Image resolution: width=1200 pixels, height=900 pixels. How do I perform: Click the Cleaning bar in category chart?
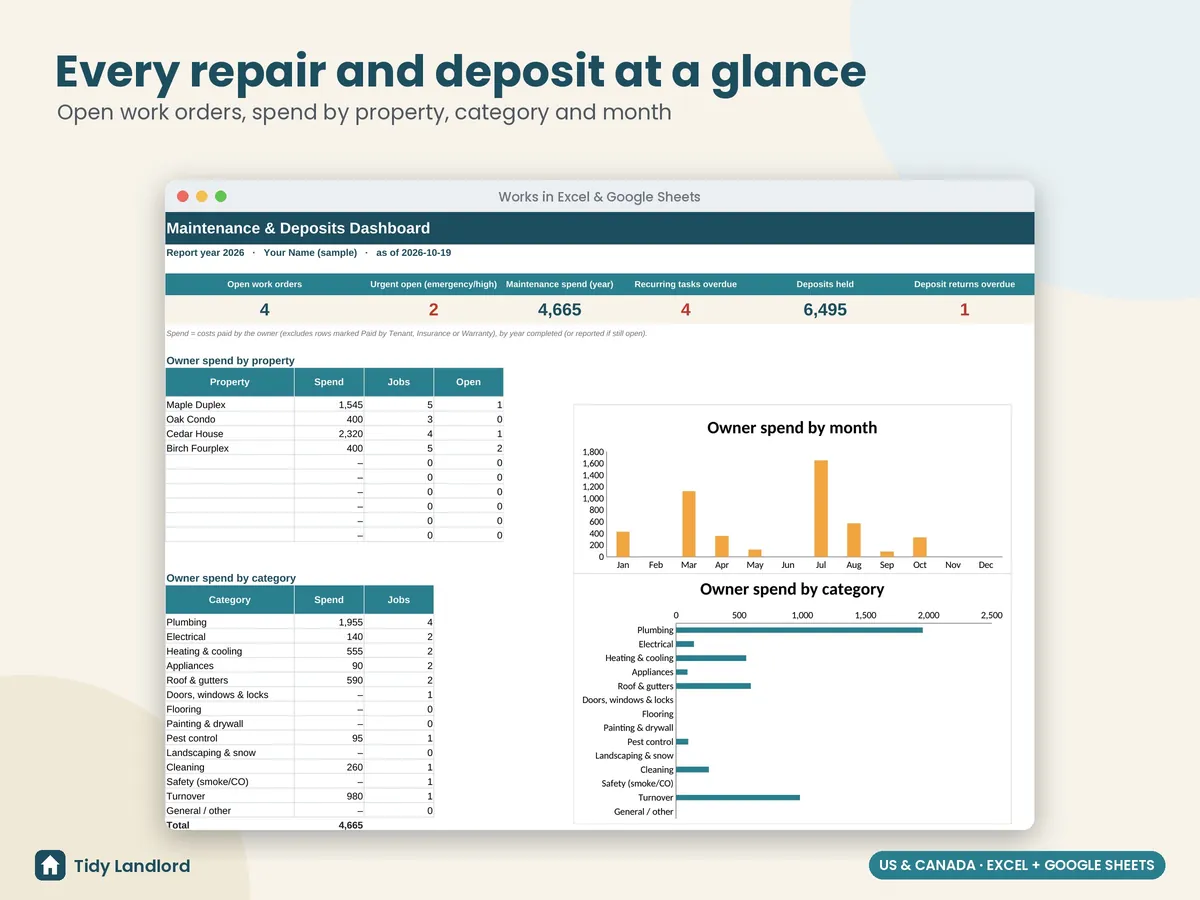[x=693, y=769]
